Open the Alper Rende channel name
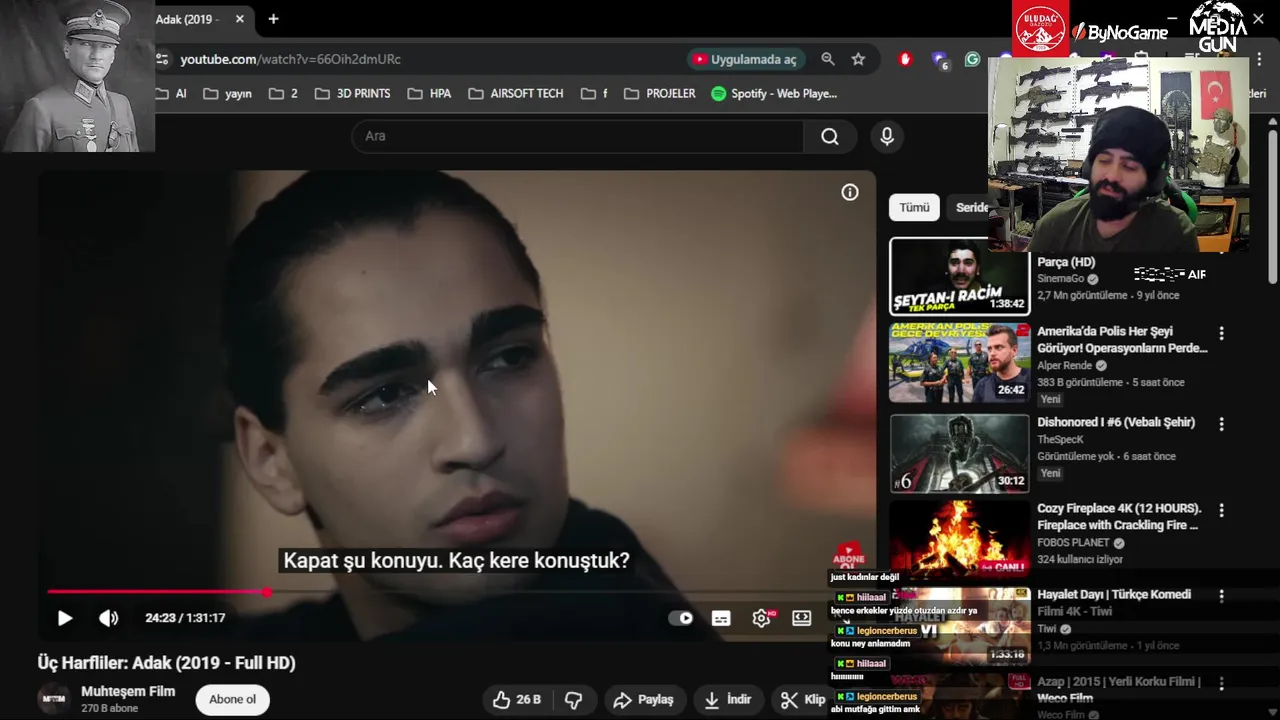Screen dimensions: 1280x720 coord(1065,366)
